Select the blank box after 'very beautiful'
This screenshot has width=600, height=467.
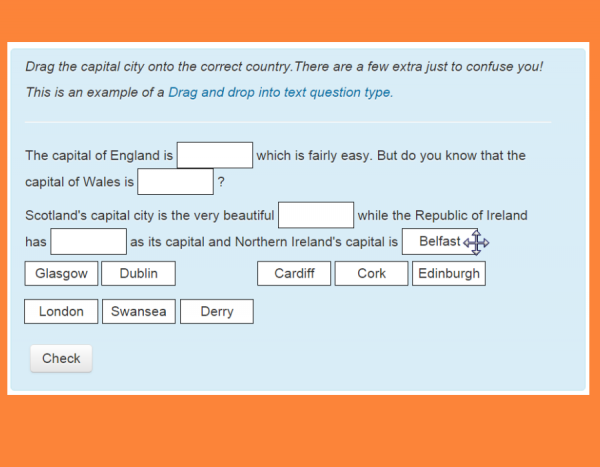pyautogui.click(x=316, y=215)
